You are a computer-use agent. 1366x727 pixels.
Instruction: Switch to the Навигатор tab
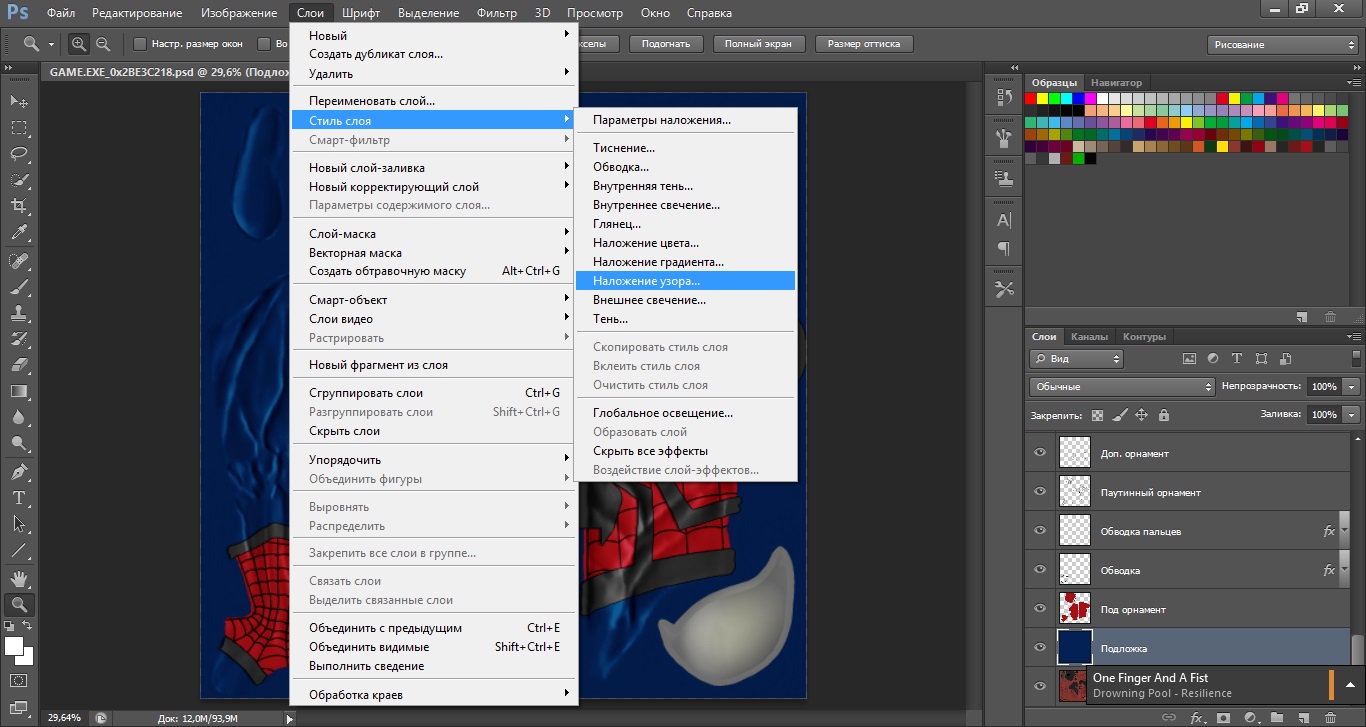1116,82
